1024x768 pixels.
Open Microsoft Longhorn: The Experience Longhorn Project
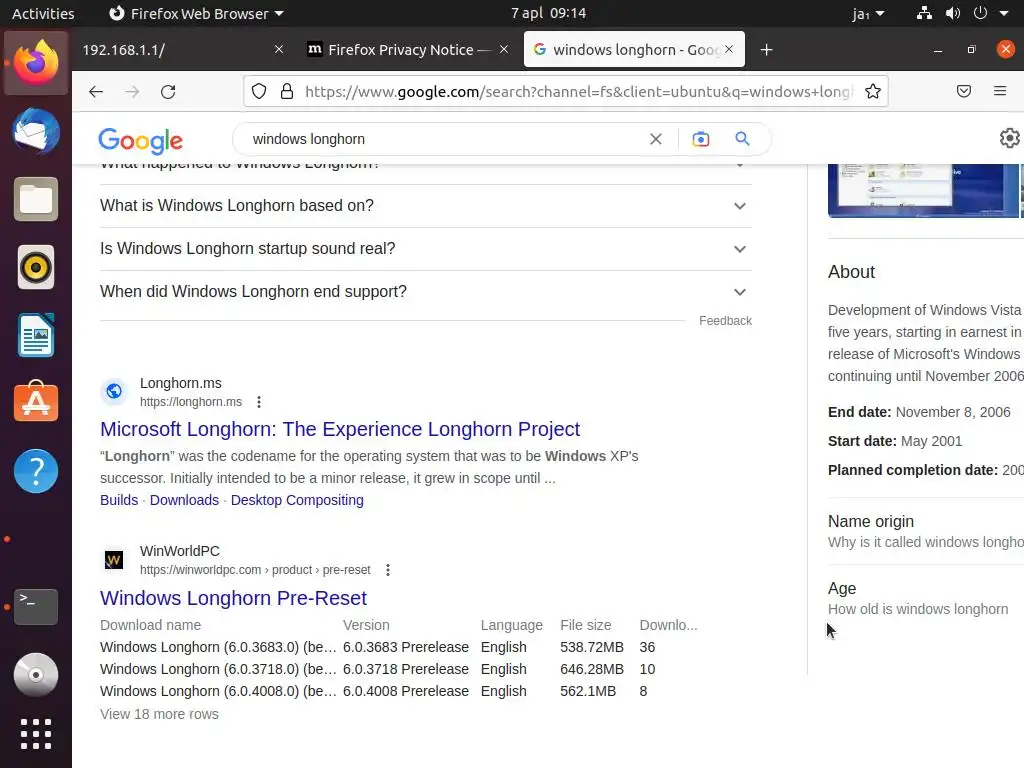point(340,429)
